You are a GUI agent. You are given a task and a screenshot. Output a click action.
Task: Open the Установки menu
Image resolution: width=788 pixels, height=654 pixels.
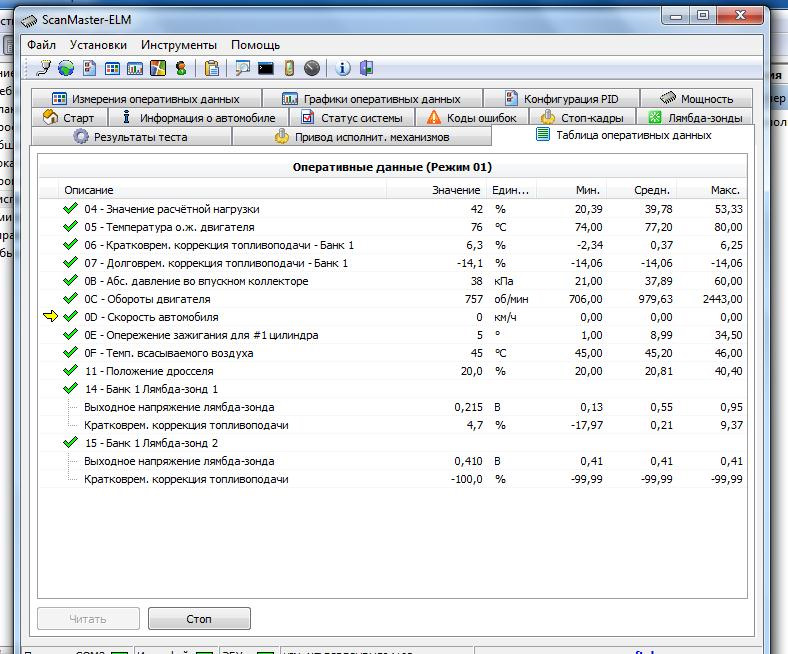(x=99, y=45)
